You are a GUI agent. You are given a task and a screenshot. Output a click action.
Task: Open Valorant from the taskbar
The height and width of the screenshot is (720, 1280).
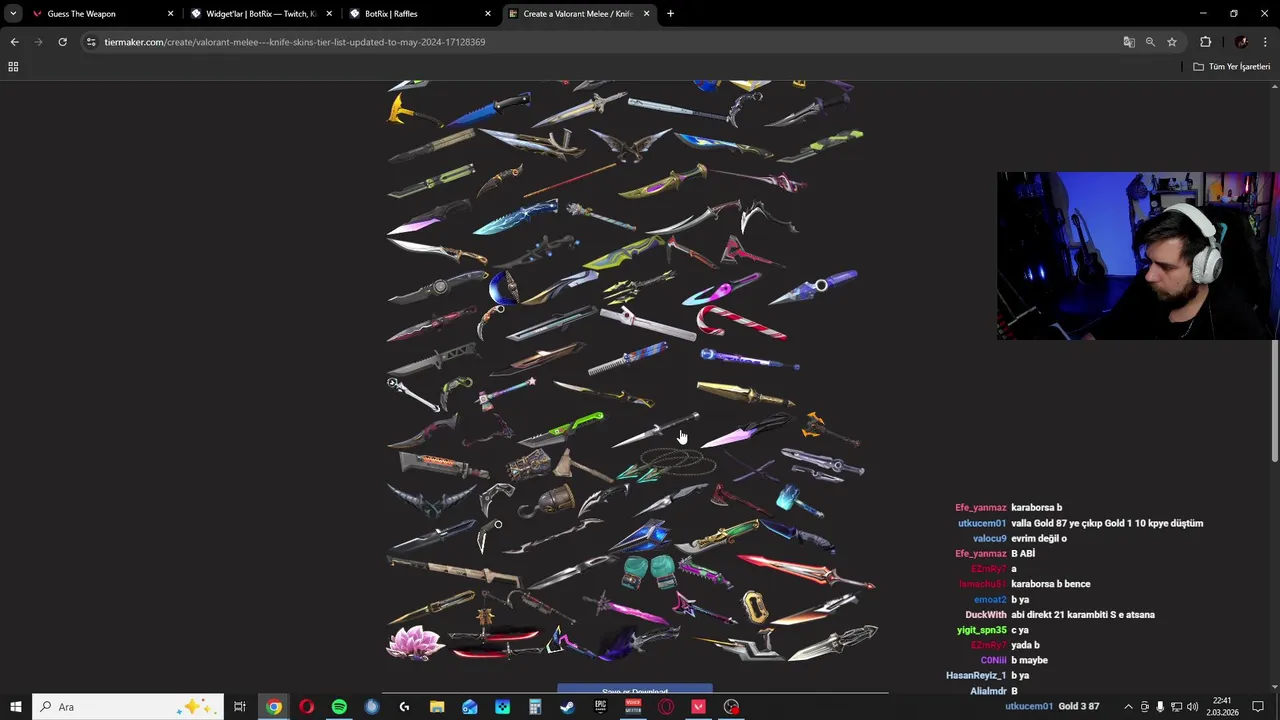[x=698, y=707]
